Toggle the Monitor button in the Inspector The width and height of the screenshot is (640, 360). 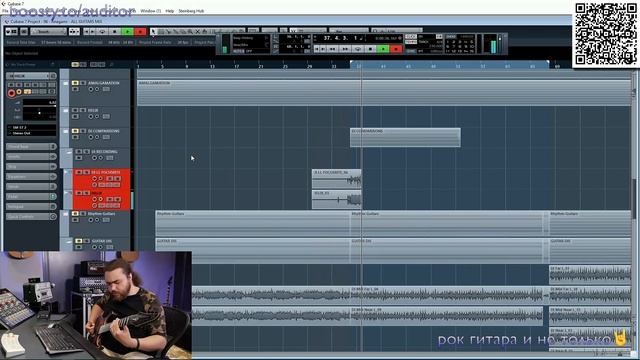click(19, 92)
